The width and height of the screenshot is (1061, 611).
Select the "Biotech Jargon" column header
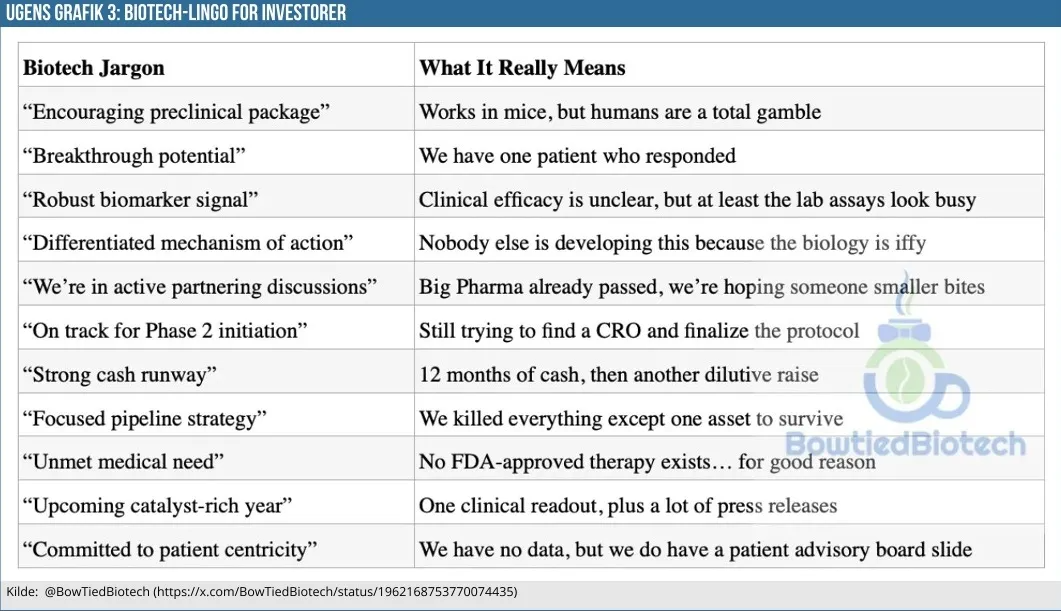(93, 68)
